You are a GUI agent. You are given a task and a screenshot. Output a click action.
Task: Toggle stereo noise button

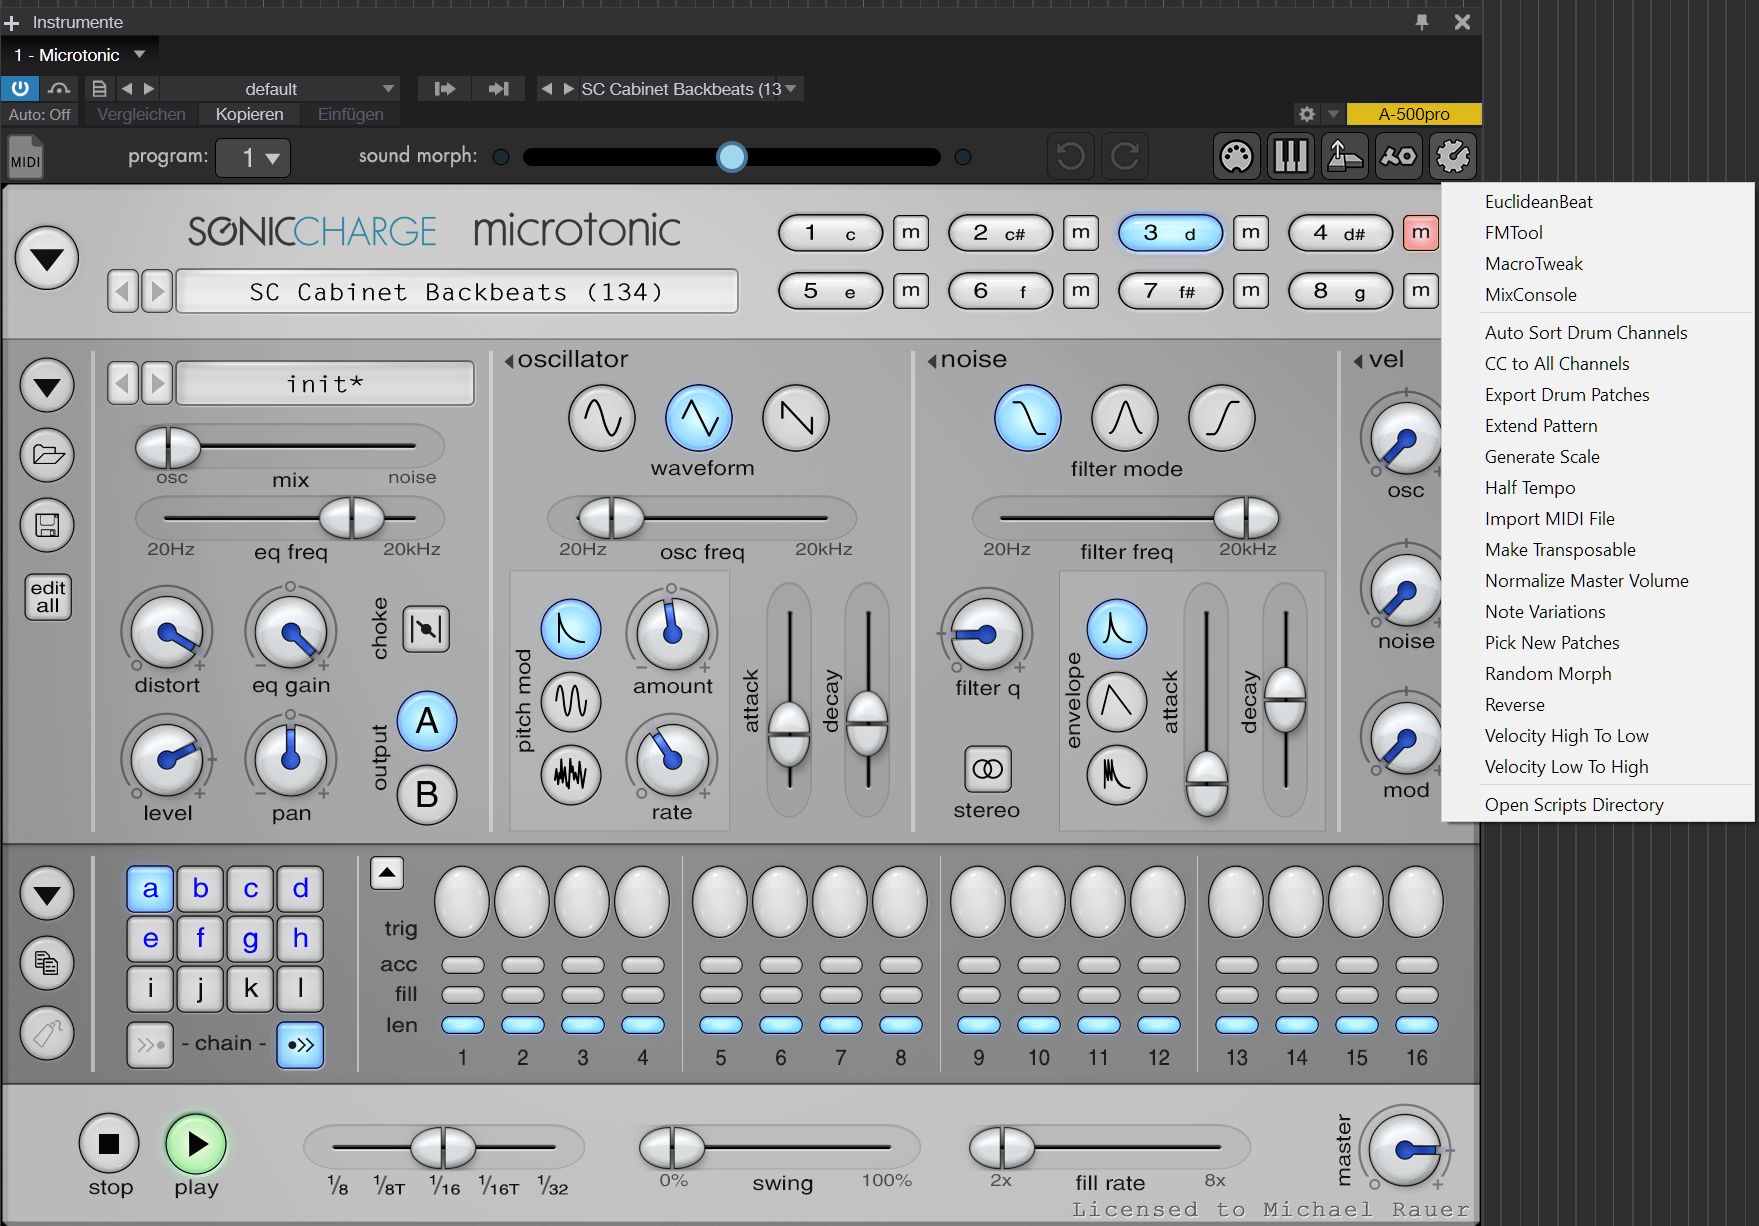click(987, 769)
